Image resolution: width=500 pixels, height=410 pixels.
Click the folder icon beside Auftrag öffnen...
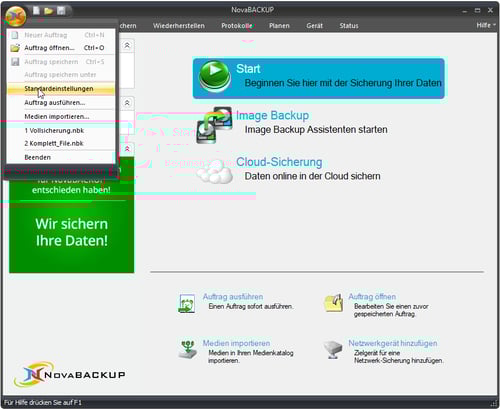point(15,48)
